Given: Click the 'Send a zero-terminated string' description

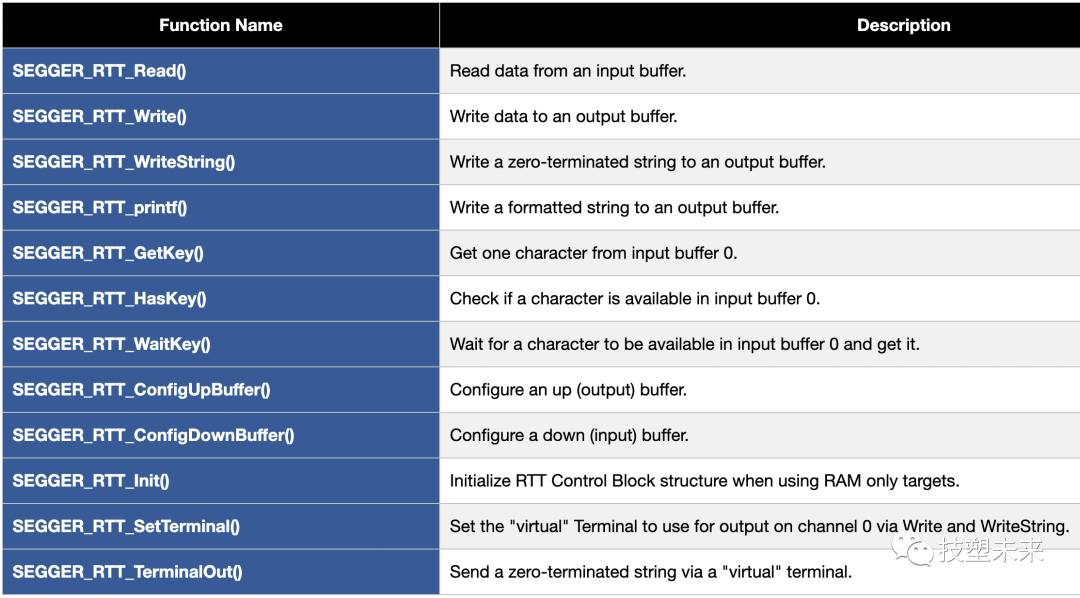Looking at the screenshot, I should [x=651, y=572].
